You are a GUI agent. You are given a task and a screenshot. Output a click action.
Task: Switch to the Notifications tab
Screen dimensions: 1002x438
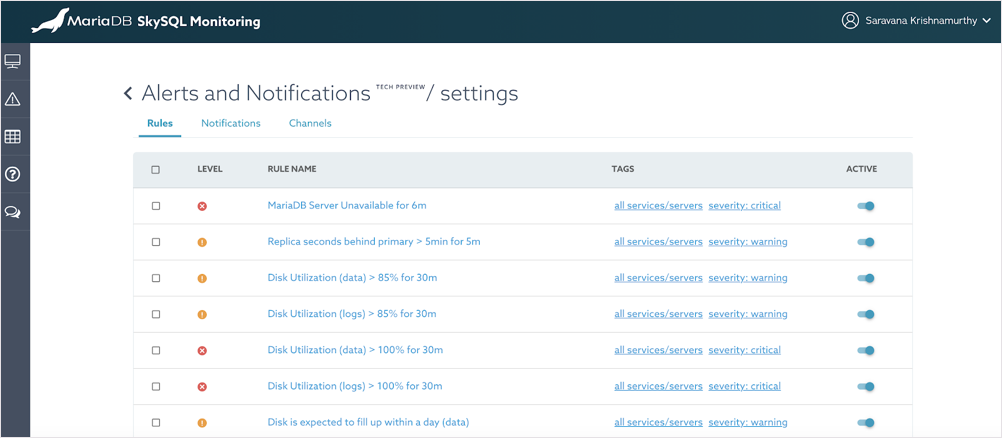pos(230,124)
